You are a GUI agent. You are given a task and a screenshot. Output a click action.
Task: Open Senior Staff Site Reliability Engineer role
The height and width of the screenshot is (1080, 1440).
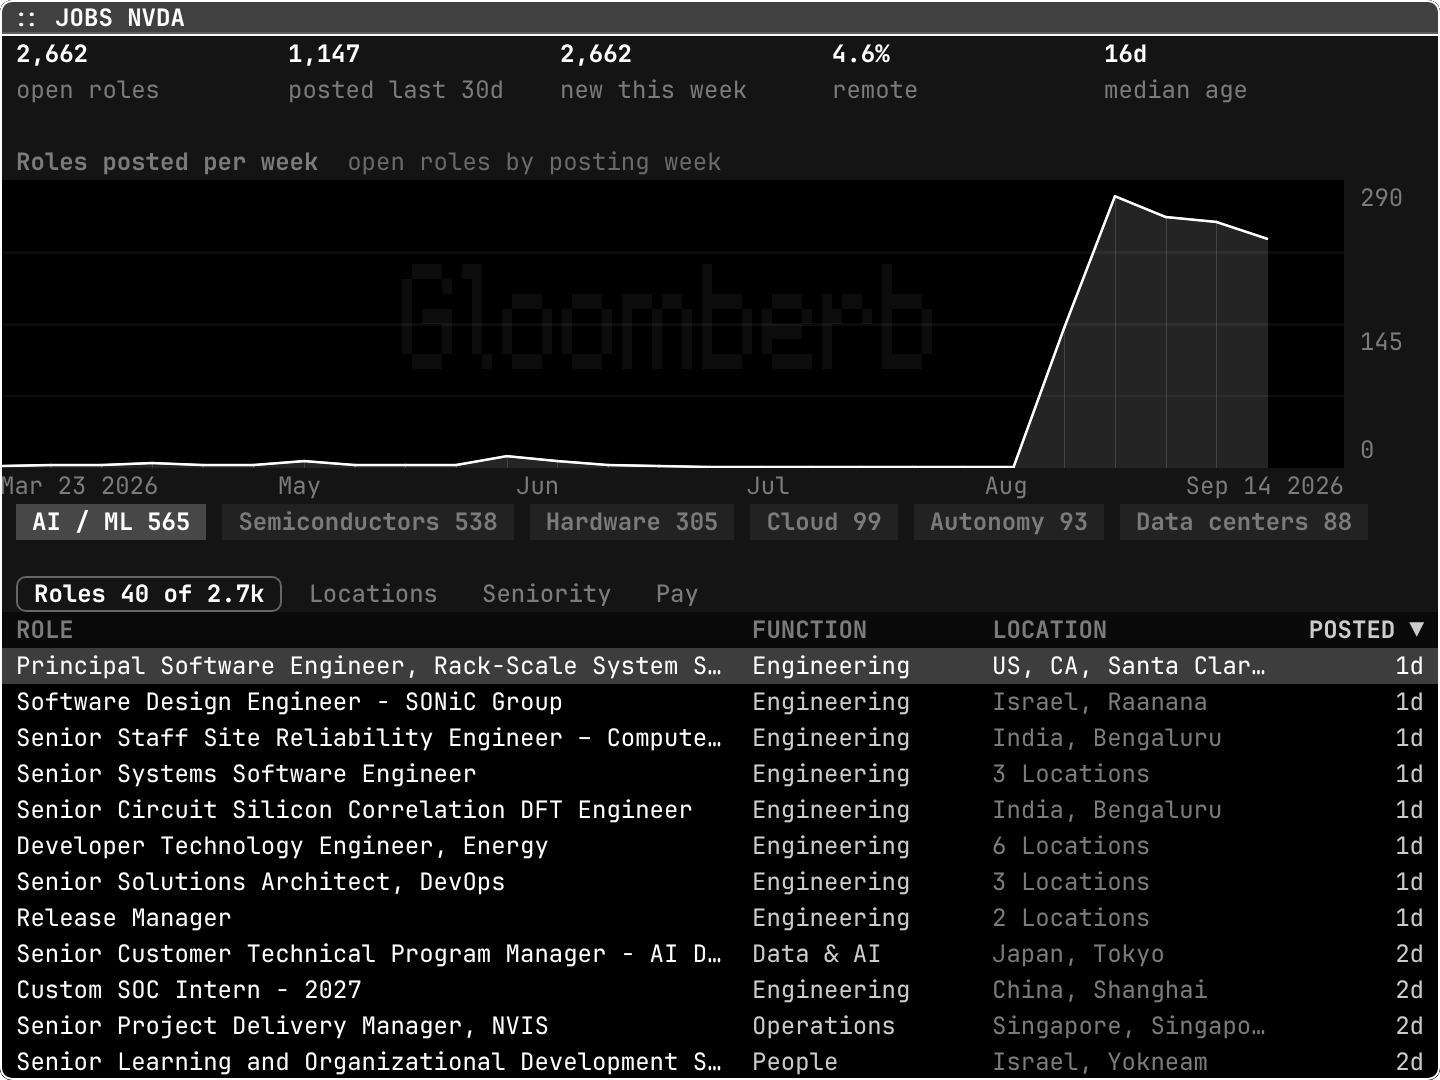click(x=720, y=738)
